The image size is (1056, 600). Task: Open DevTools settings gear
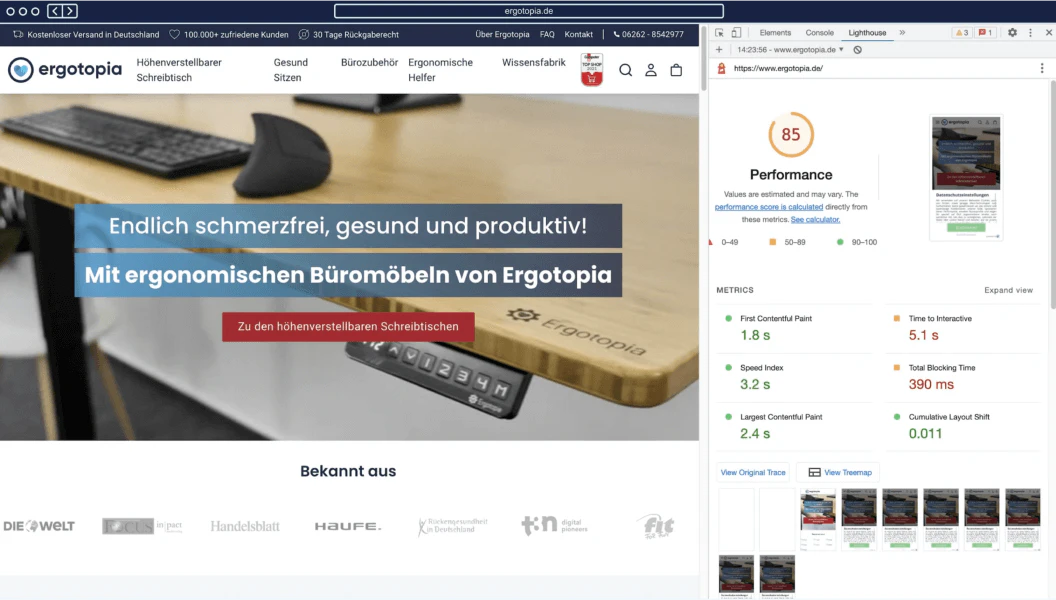pos(1012,32)
